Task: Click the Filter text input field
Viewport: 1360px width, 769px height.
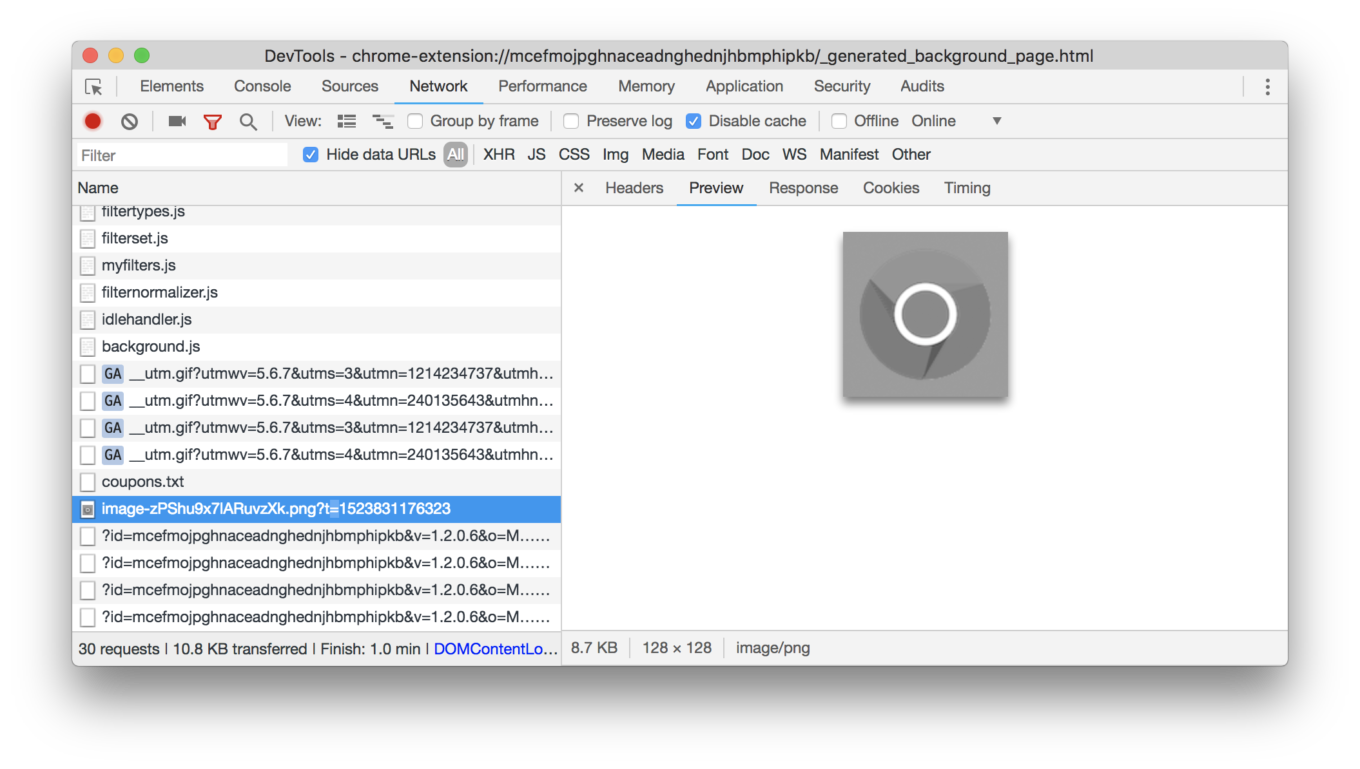Action: click(182, 155)
